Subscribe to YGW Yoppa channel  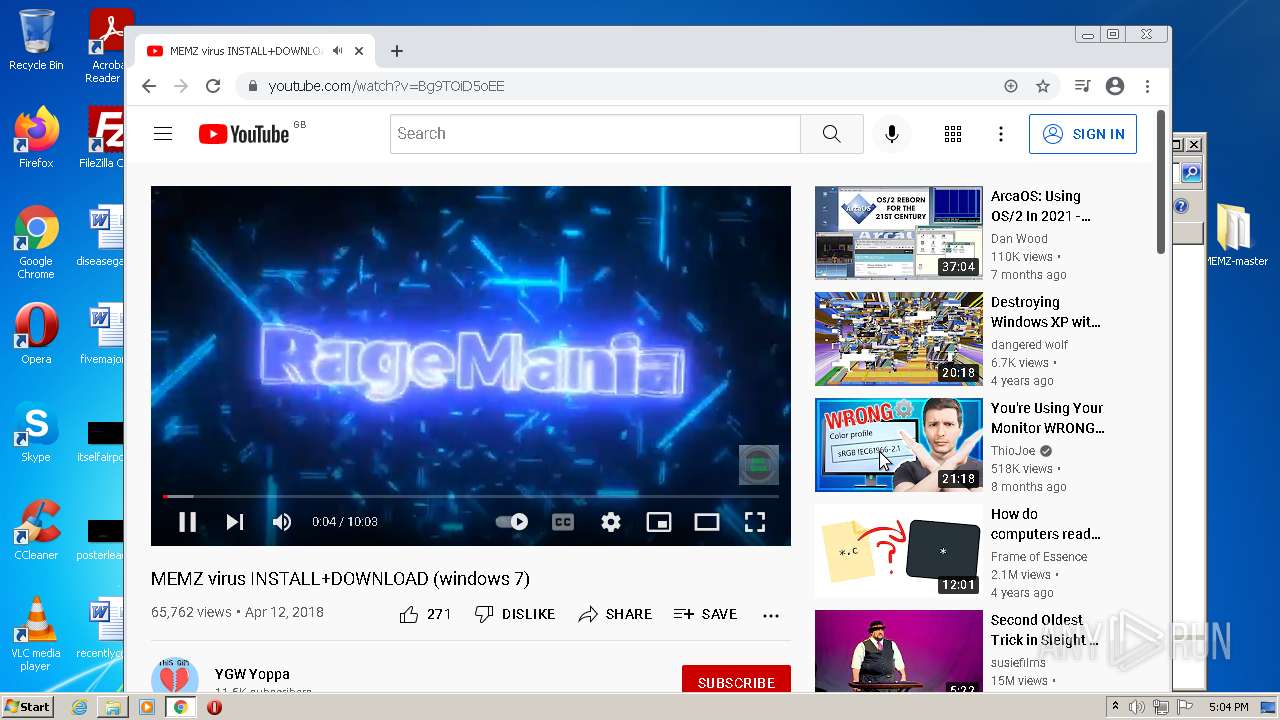click(736, 682)
